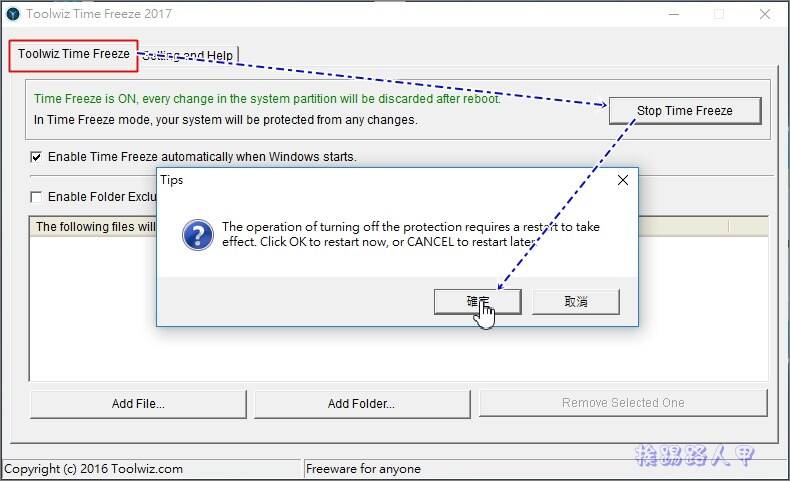
Task: Close the Toolwiz Time Freeze 2017 window
Action: click(x=765, y=14)
